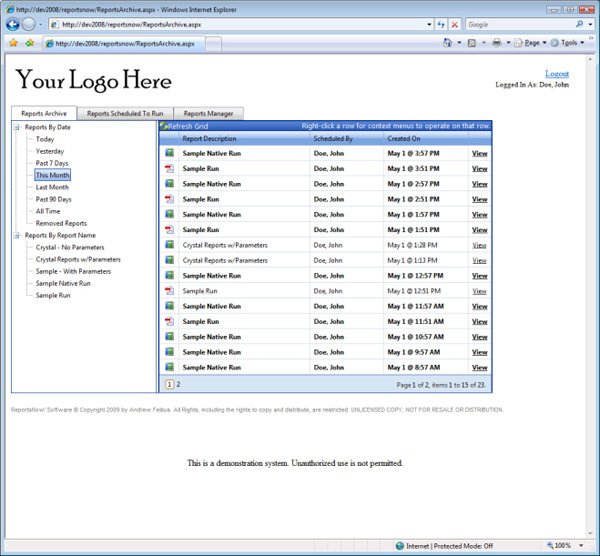Click the Refresh Grid text link

pyautogui.click(x=188, y=126)
